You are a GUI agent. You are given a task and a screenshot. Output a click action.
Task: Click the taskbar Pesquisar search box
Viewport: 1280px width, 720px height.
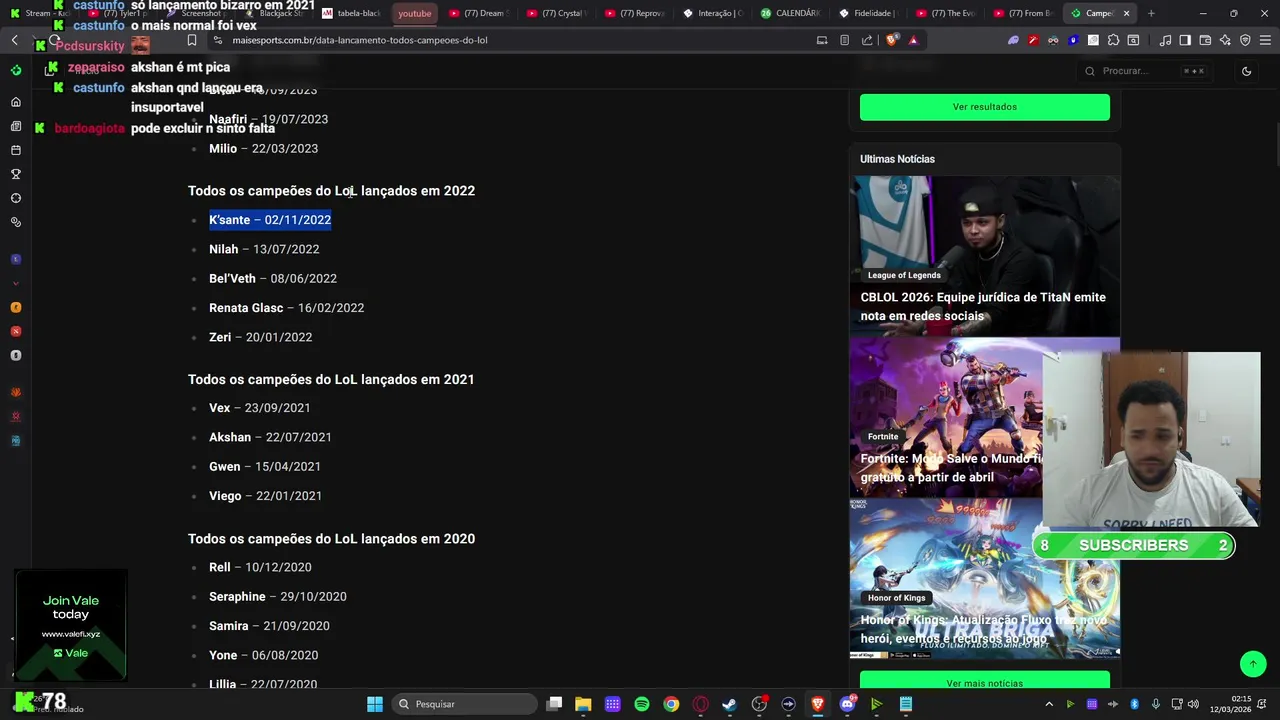[x=465, y=704]
